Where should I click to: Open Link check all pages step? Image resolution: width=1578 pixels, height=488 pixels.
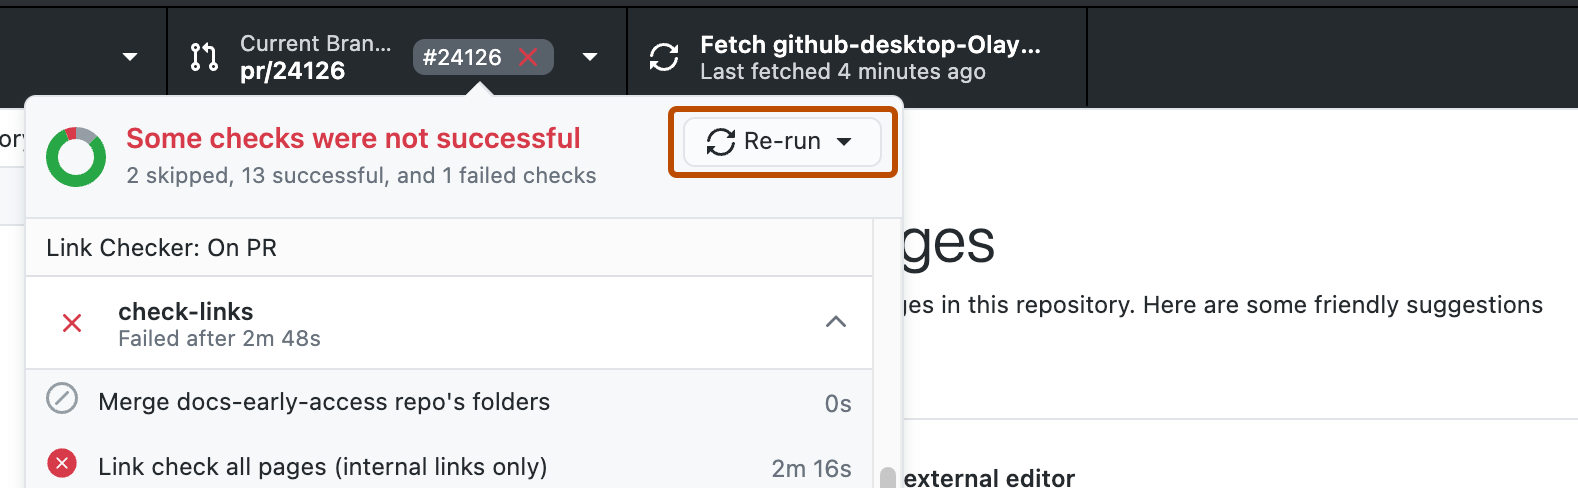tap(449, 467)
